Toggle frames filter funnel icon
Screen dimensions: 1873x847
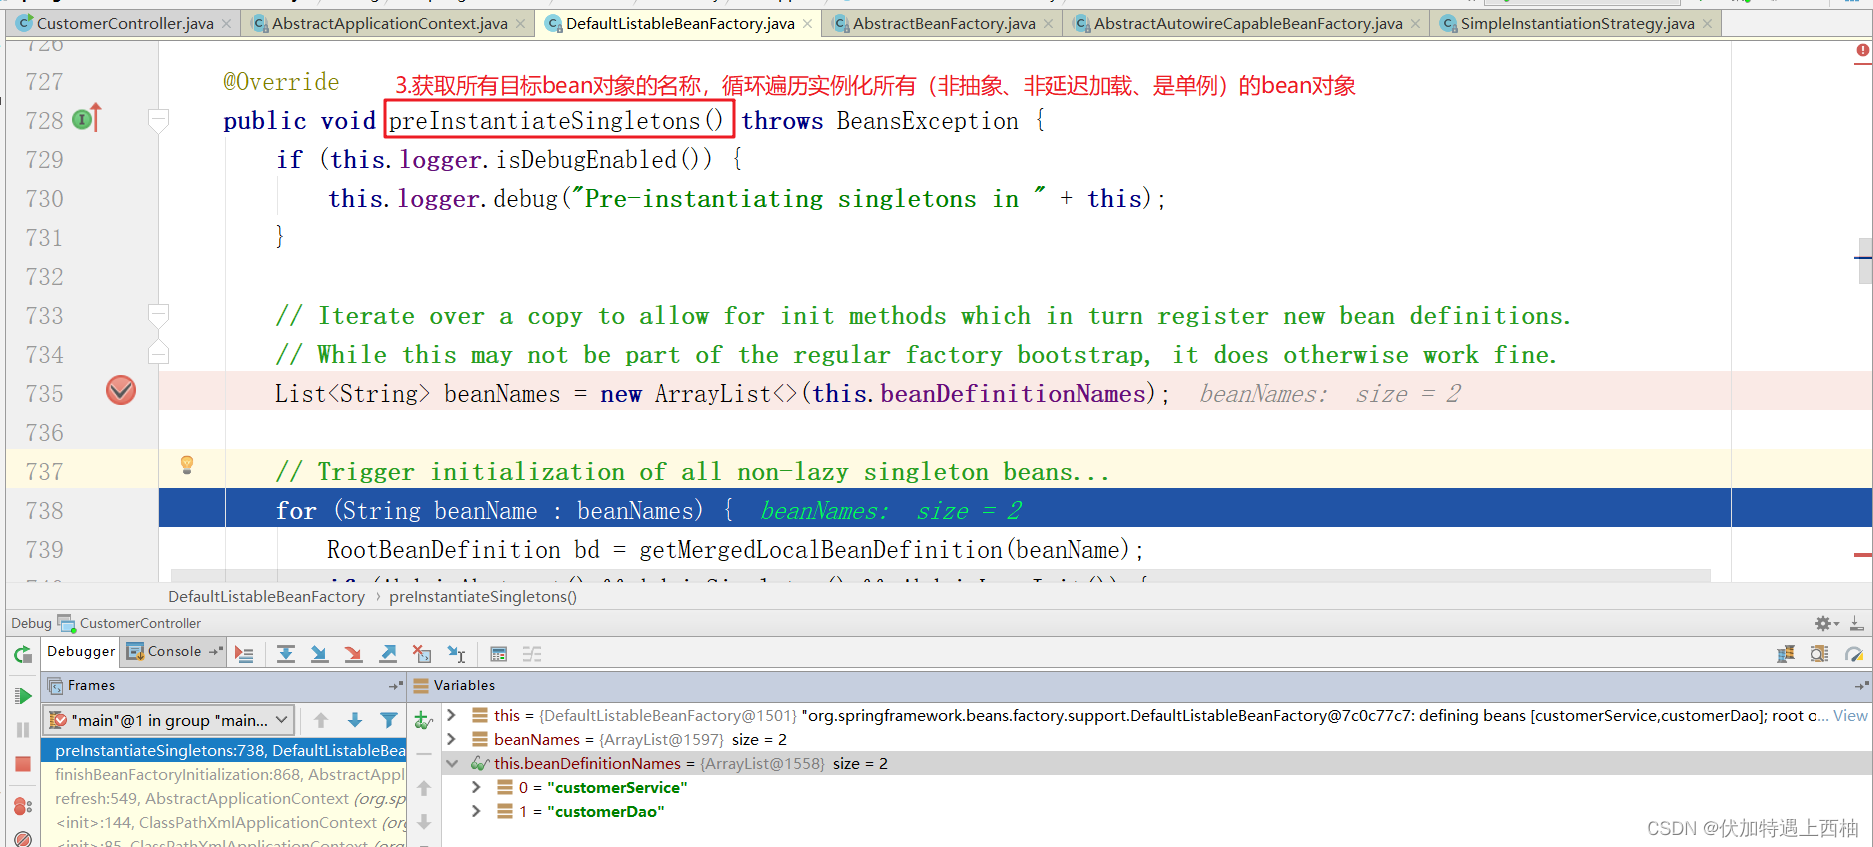click(389, 720)
